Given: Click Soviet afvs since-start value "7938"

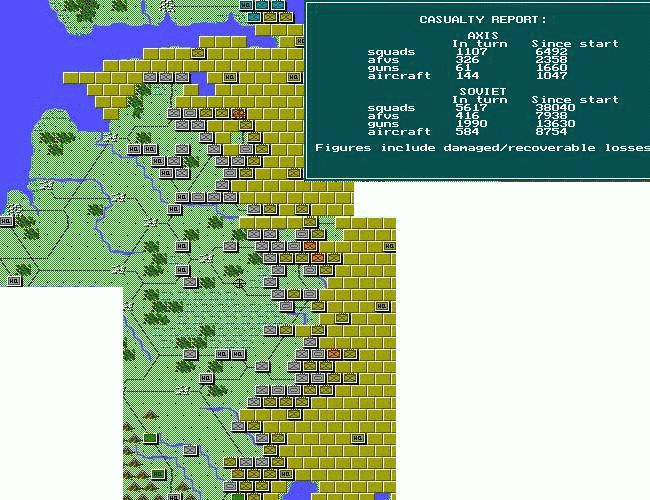Looking at the screenshot, I should [551, 116].
